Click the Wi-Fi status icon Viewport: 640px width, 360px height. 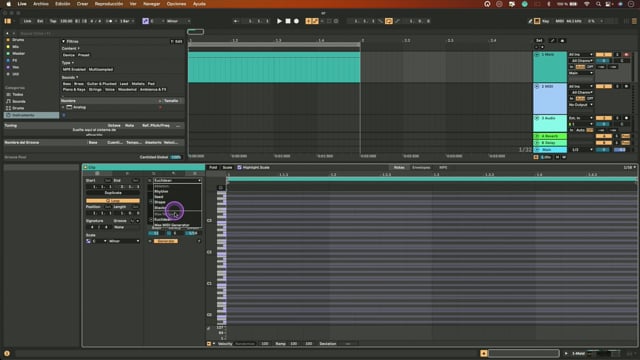coord(587,4)
